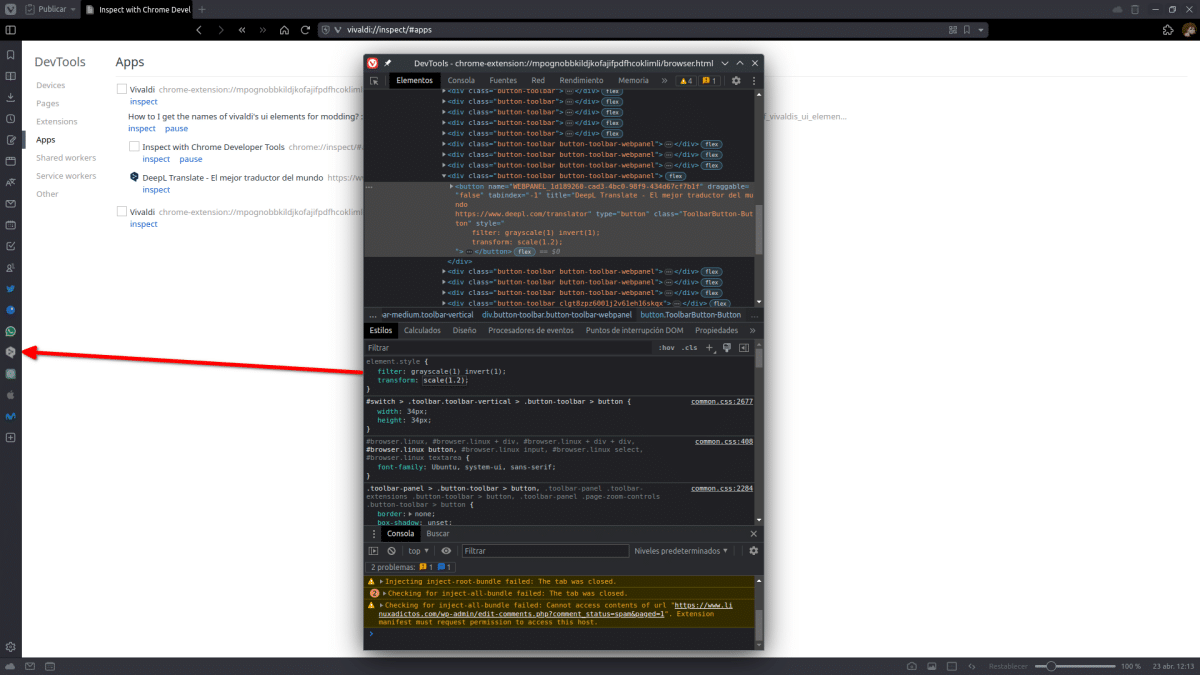Switch to the Rendimiento panel

pos(581,80)
